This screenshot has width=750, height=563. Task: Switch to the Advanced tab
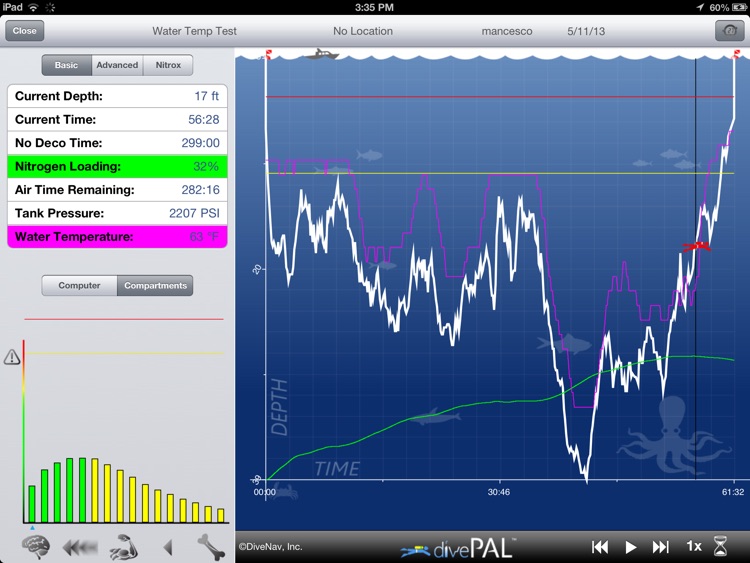point(117,65)
